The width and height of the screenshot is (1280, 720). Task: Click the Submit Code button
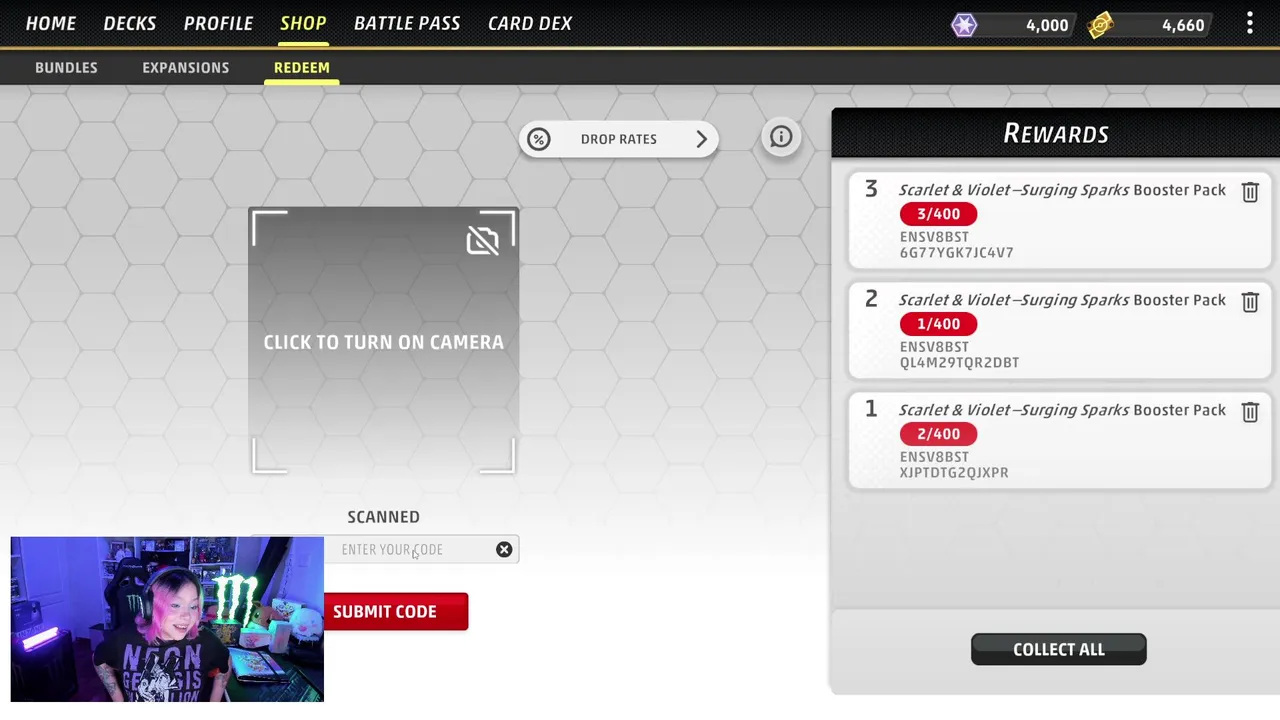(x=395, y=612)
